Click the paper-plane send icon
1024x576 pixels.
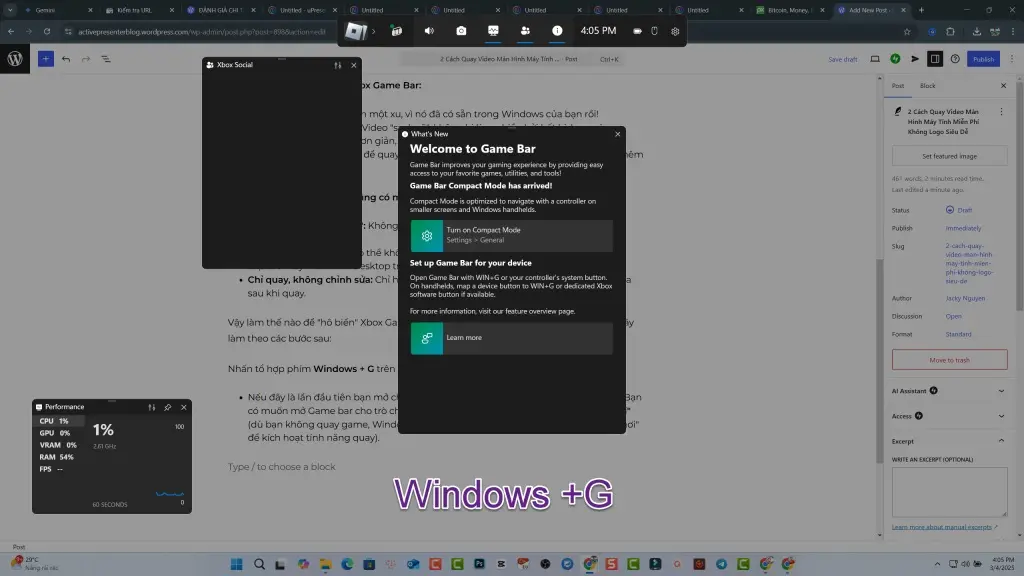tap(915, 59)
